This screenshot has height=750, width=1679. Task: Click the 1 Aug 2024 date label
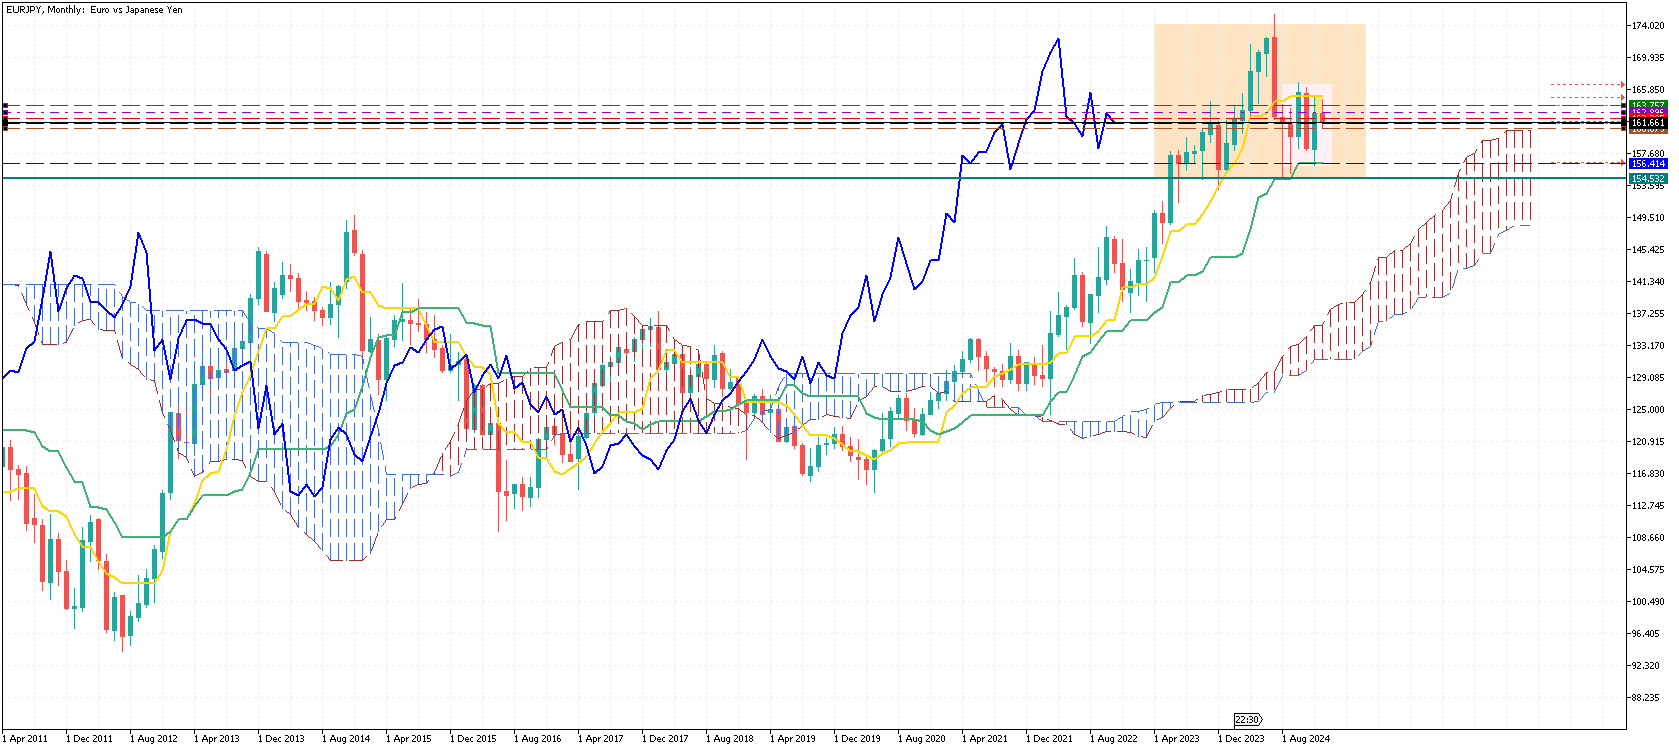pyautogui.click(x=1306, y=739)
